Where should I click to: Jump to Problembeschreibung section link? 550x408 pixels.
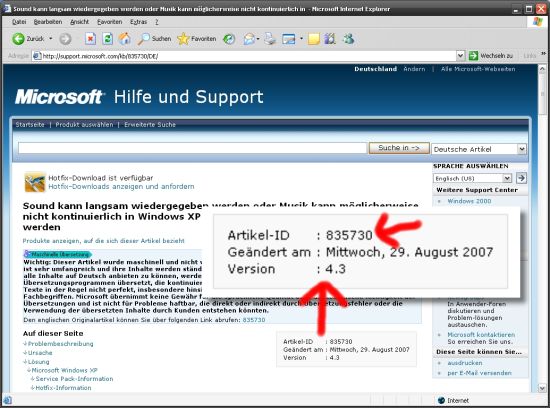tap(60, 344)
